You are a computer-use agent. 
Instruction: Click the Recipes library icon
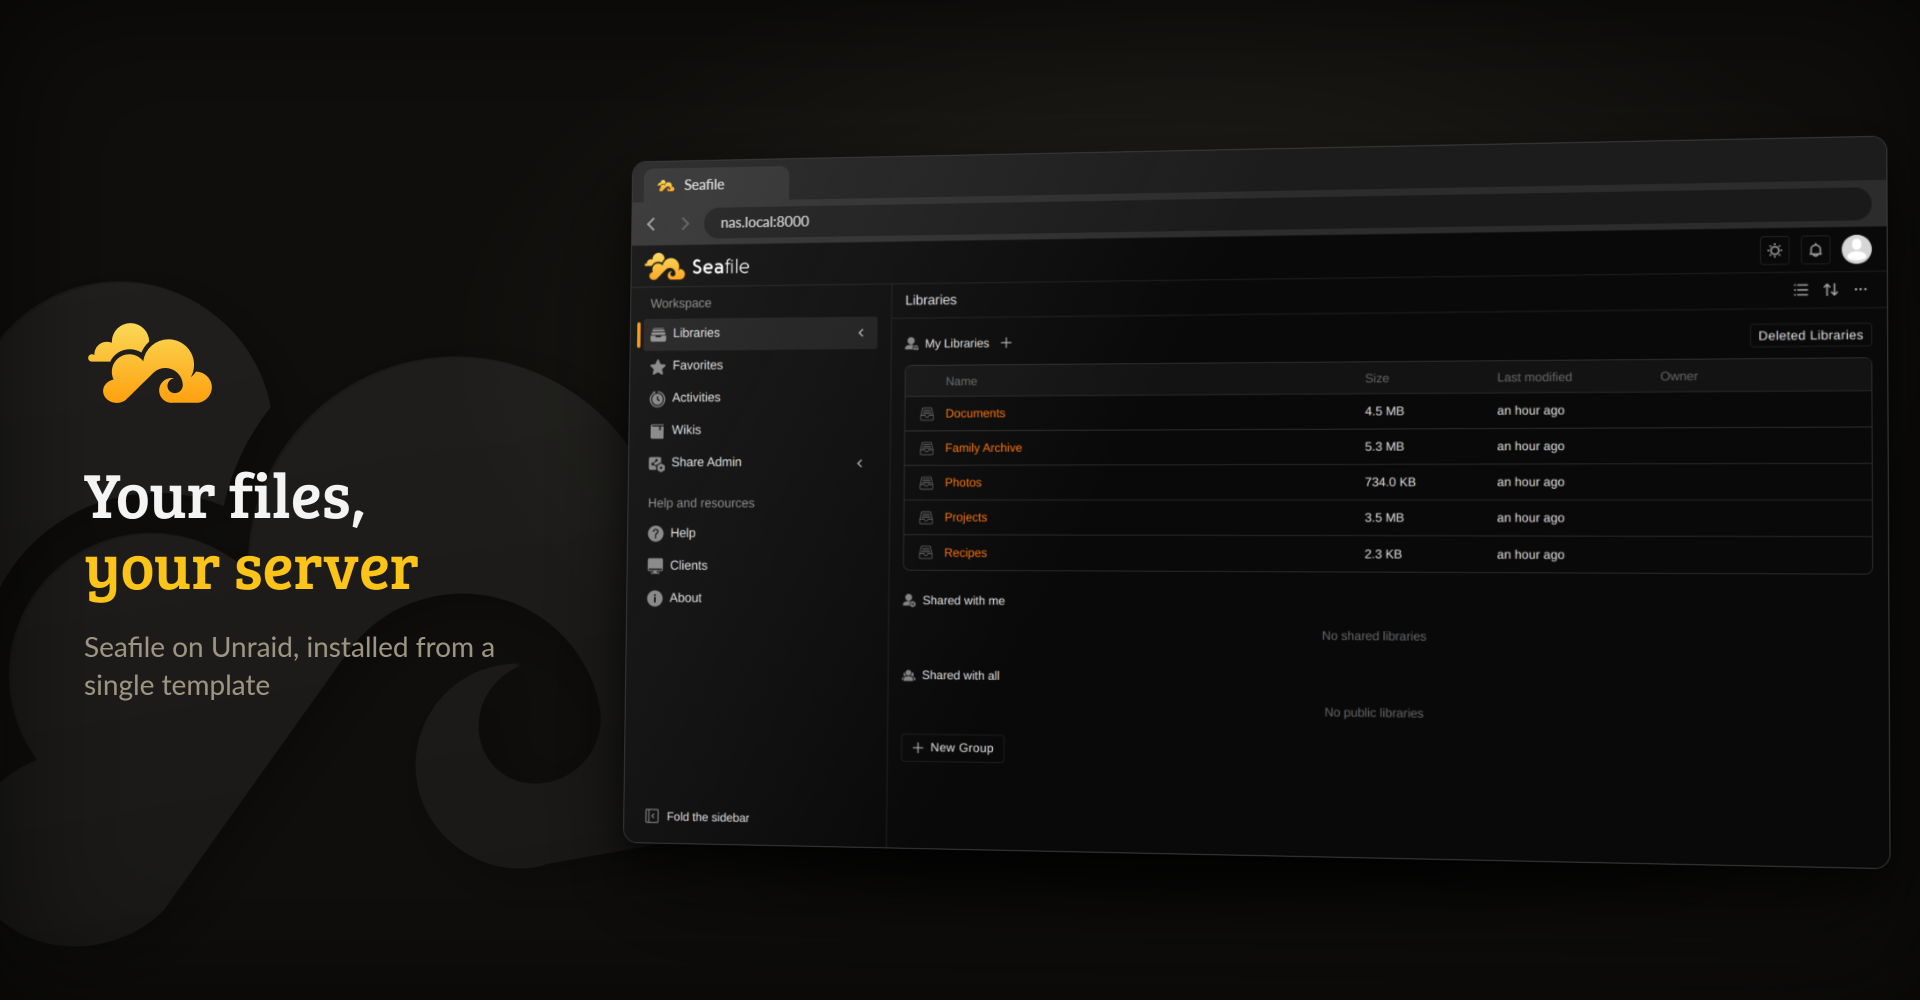926,553
